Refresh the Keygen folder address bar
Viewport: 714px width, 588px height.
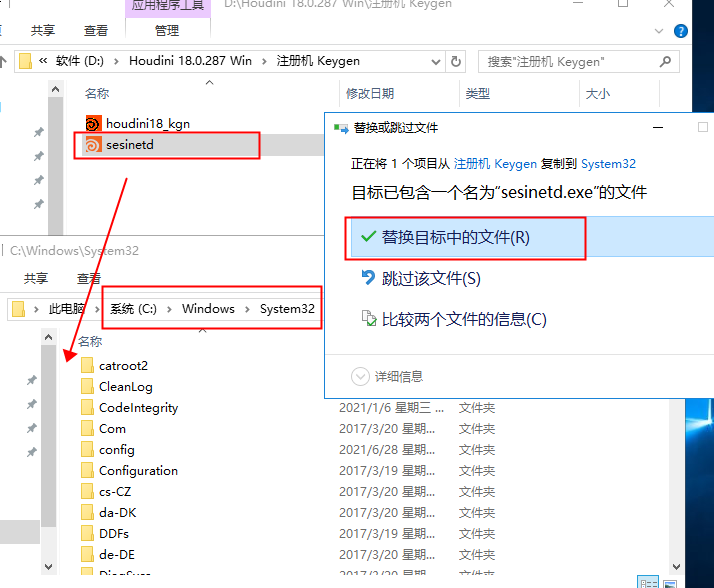point(455,61)
